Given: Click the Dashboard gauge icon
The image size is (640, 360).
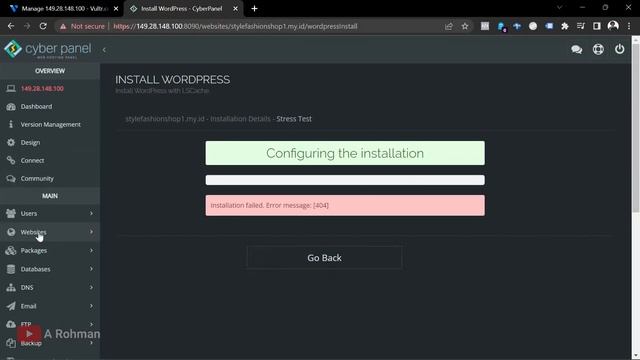Looking at the screenshot, I should (x=11, y=107).
